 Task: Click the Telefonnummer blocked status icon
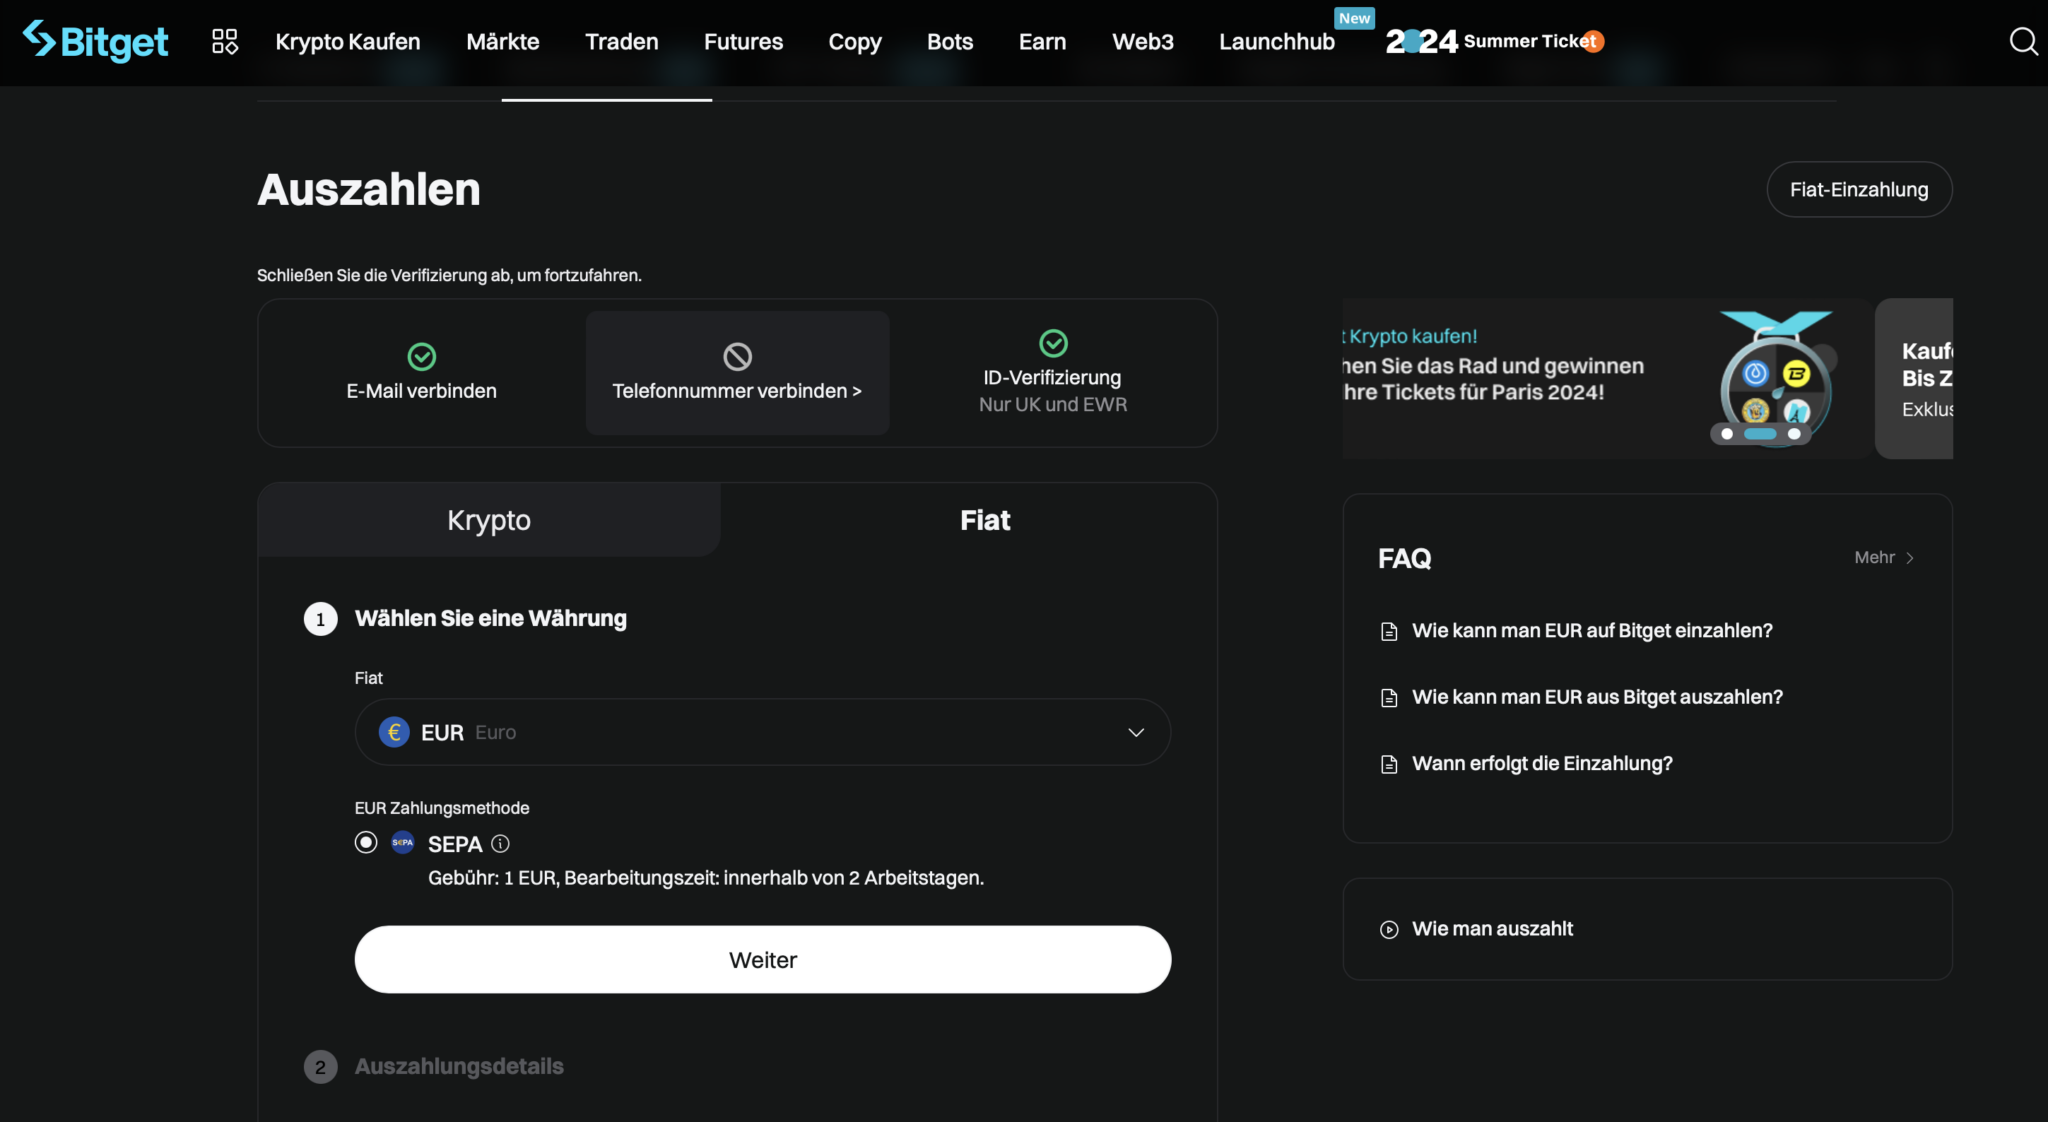pyautogui.click(x=737, y=356)
